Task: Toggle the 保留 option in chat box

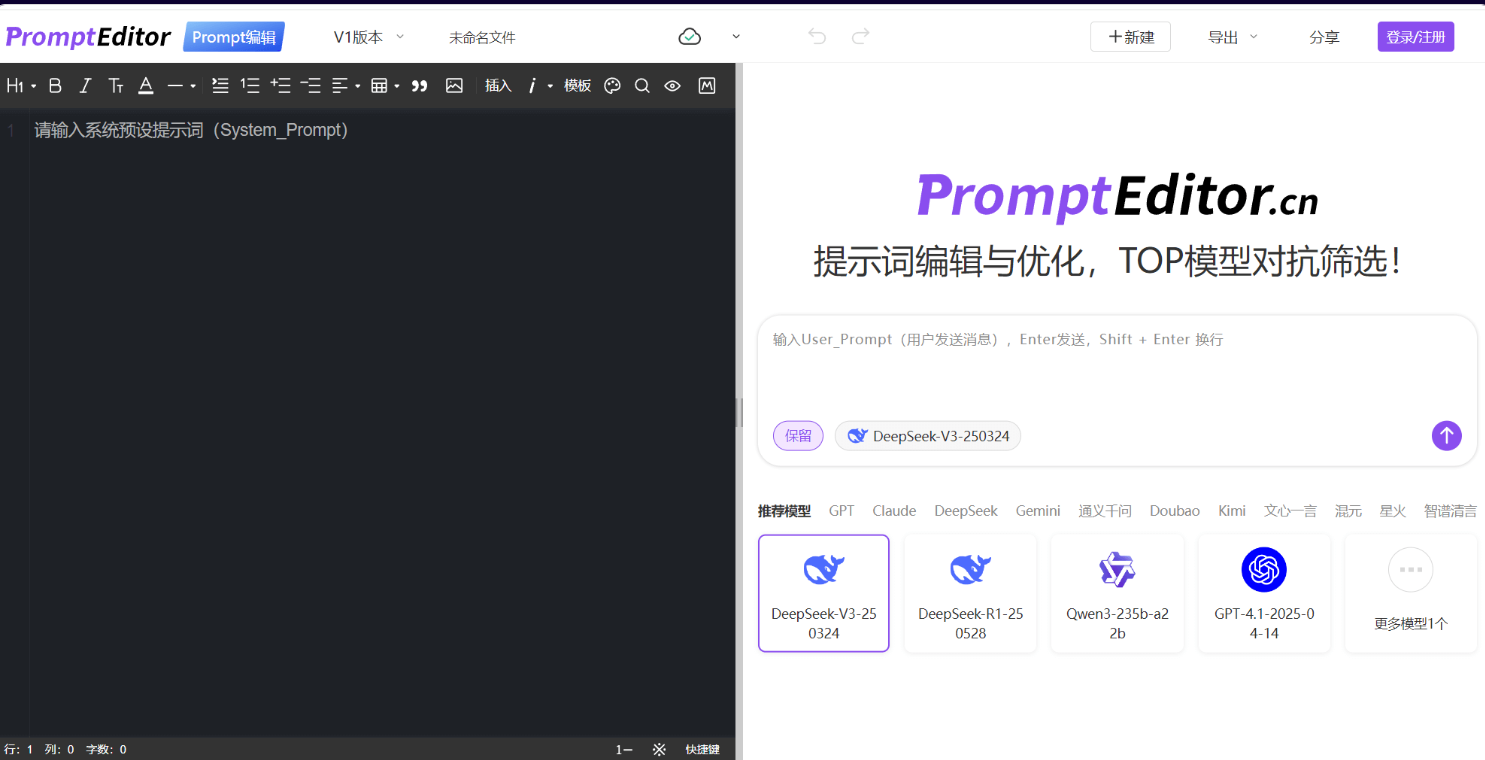Action: (798, 436)
